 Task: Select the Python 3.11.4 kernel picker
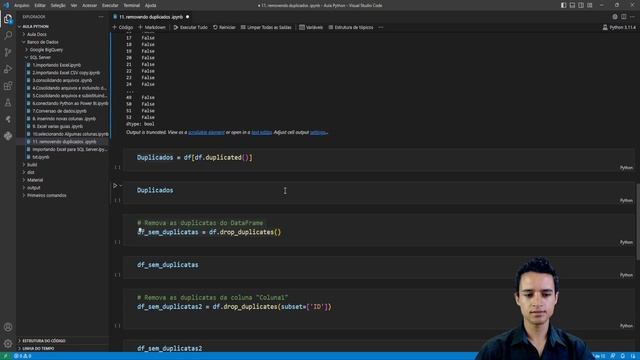point(619,27)
